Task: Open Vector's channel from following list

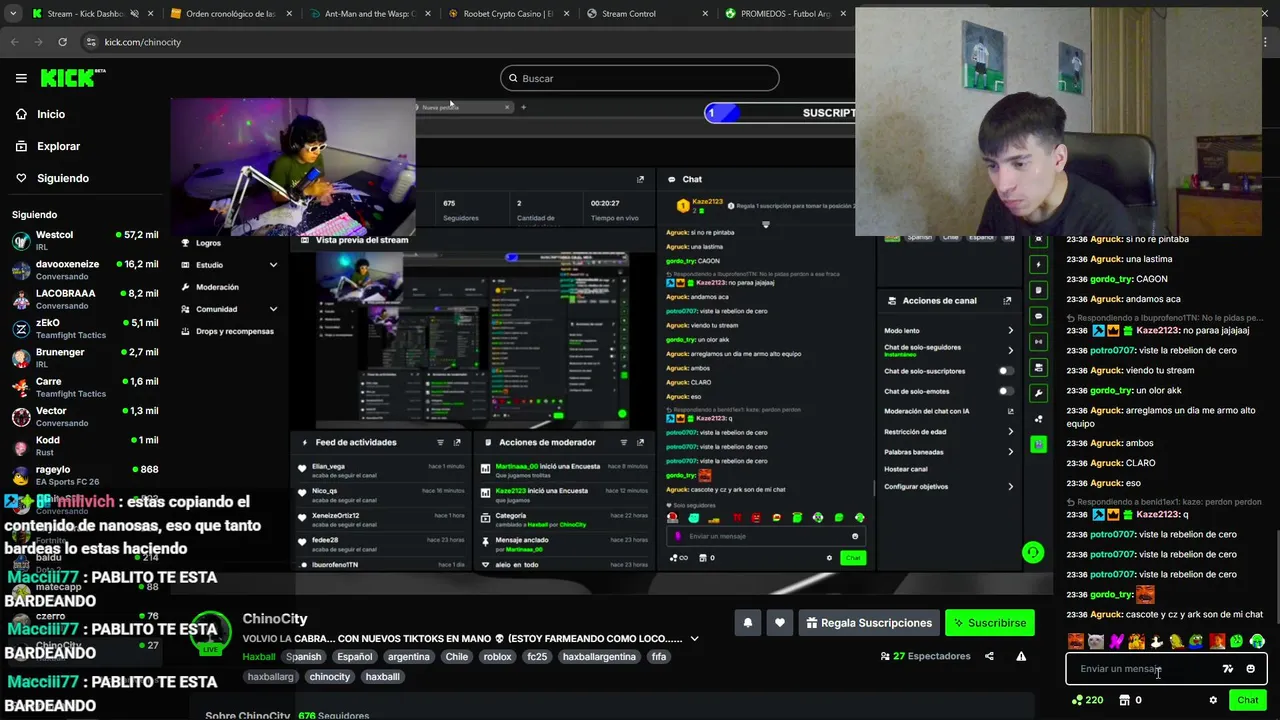Action: (85, 416)
